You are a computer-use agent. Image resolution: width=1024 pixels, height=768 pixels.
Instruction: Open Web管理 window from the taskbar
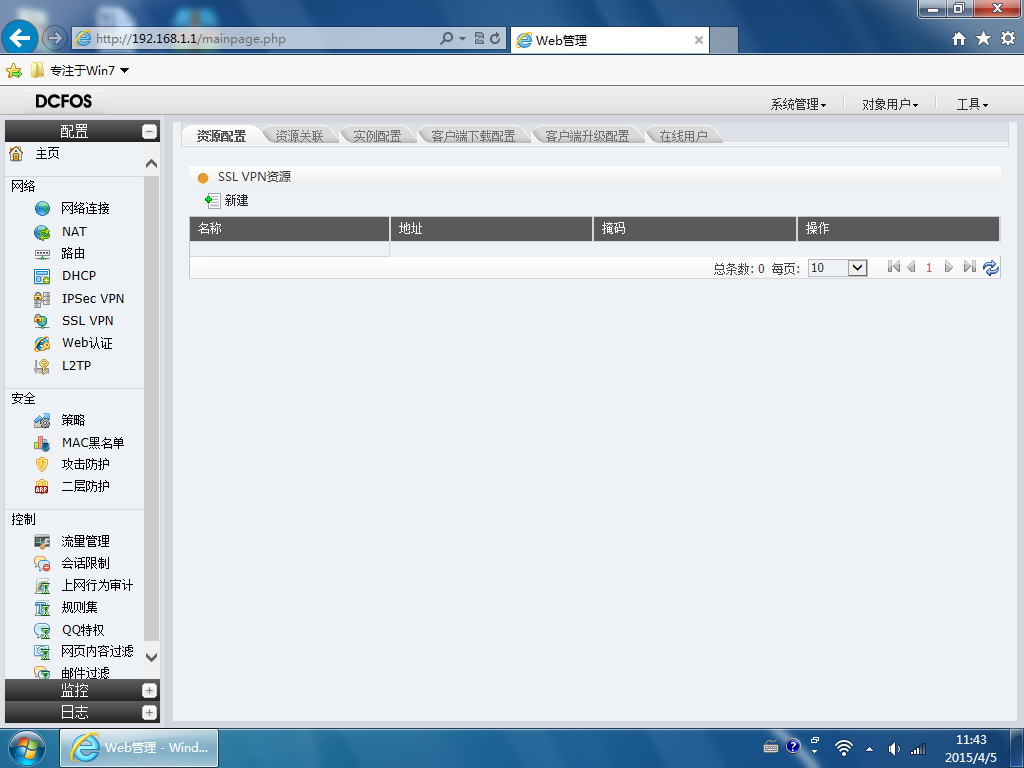point(139,748)
